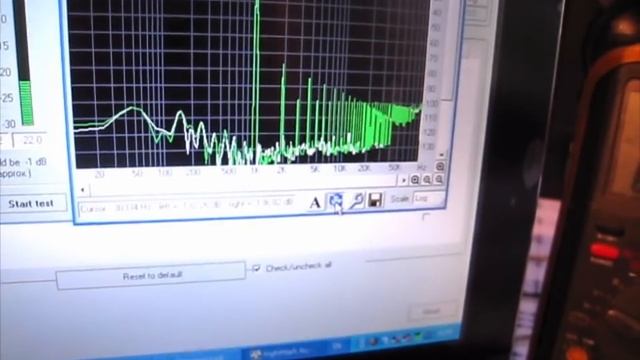Click the middle horizontal zoom magnifier icon

(427, 180)
